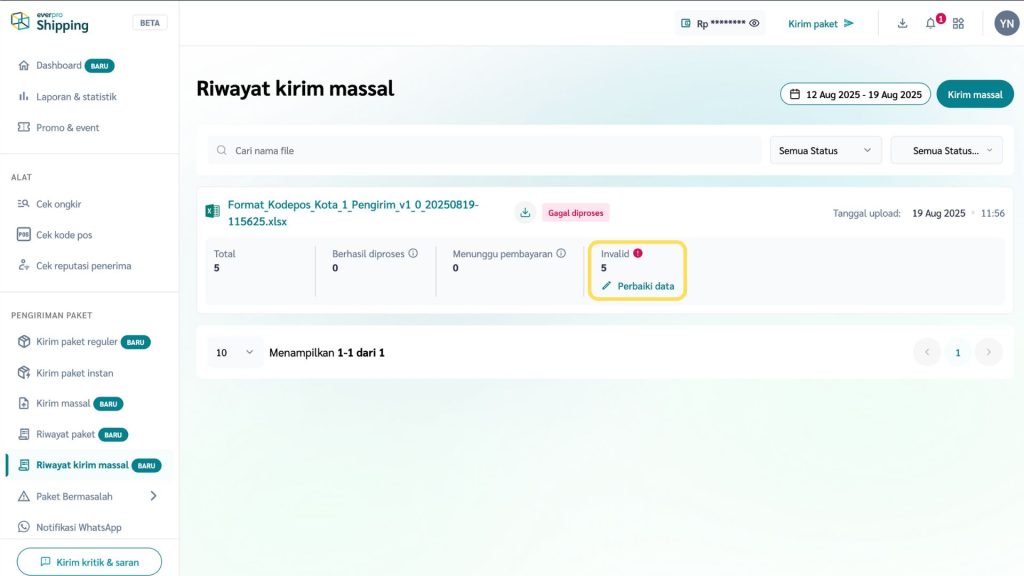The width and height of the screenshot is (1024, 576).
Task: Open the apps grid icon in header
Action: tap(958, 23)
